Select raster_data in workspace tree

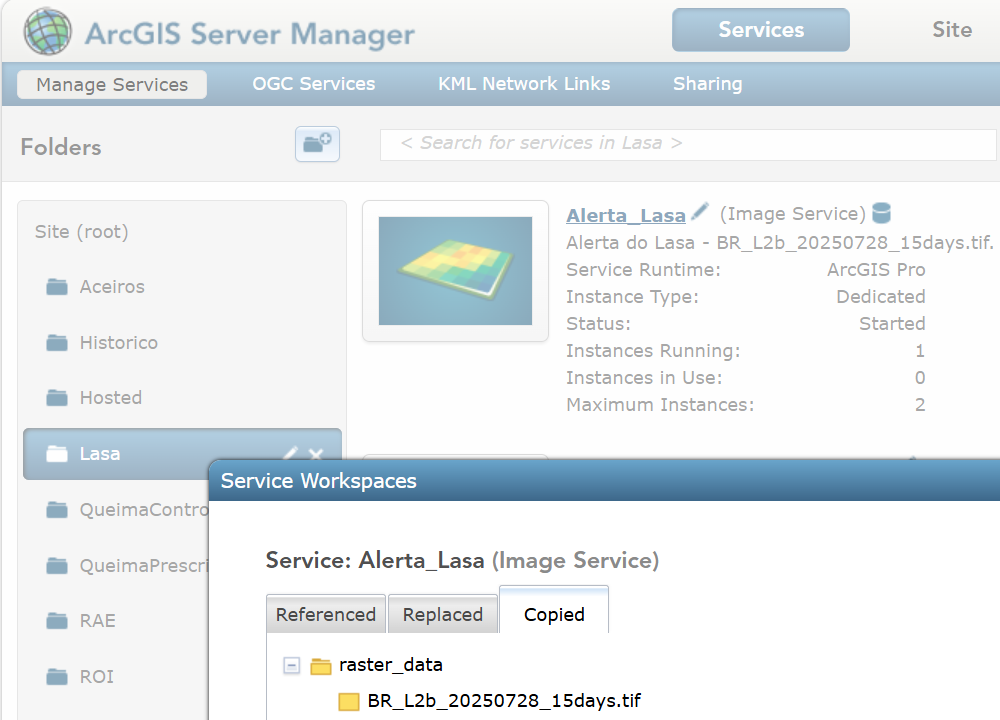391,665
